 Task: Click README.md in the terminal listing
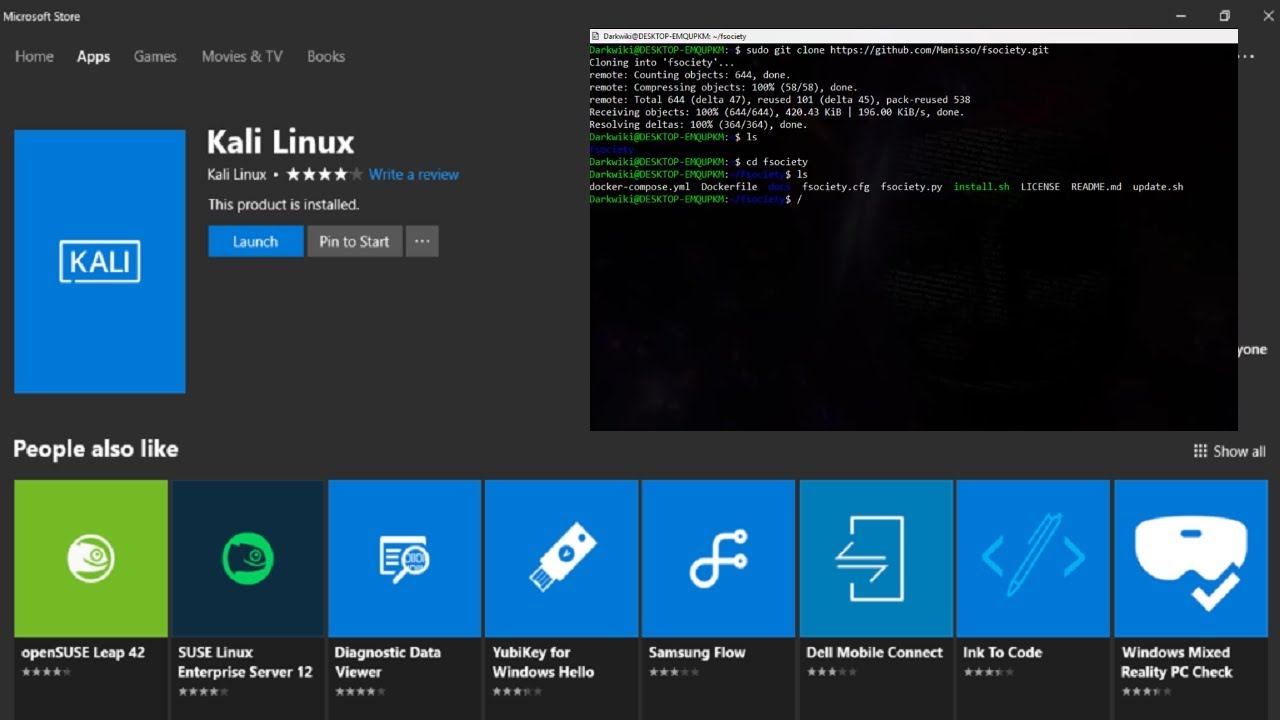pos(1096,187)
